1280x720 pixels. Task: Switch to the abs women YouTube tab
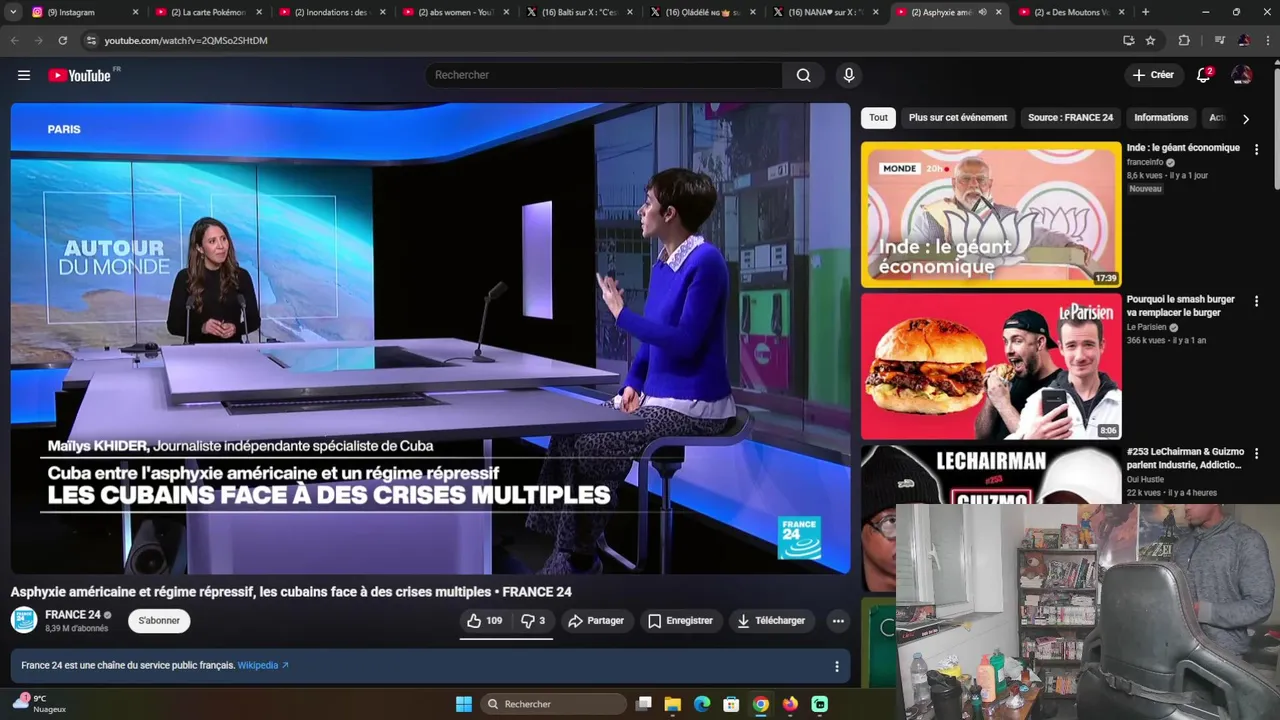coord(453,12)
